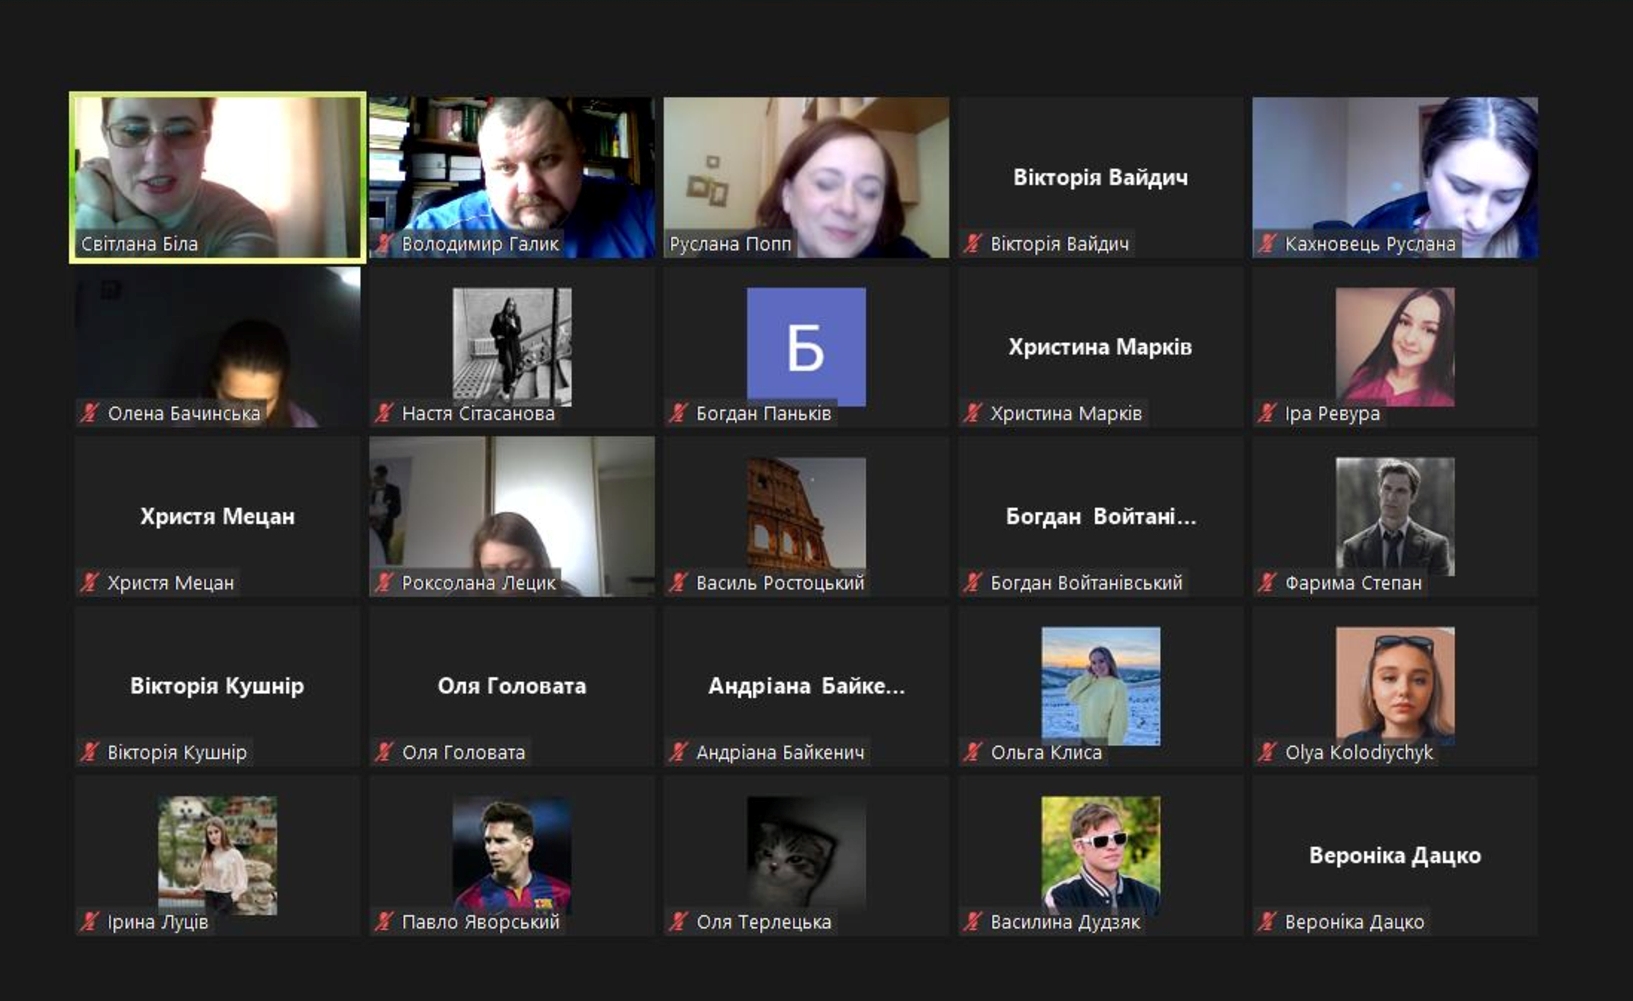Click muted mic icon beside Володимир Галик
This screenshot has height=1001, width=1633.
384,243
